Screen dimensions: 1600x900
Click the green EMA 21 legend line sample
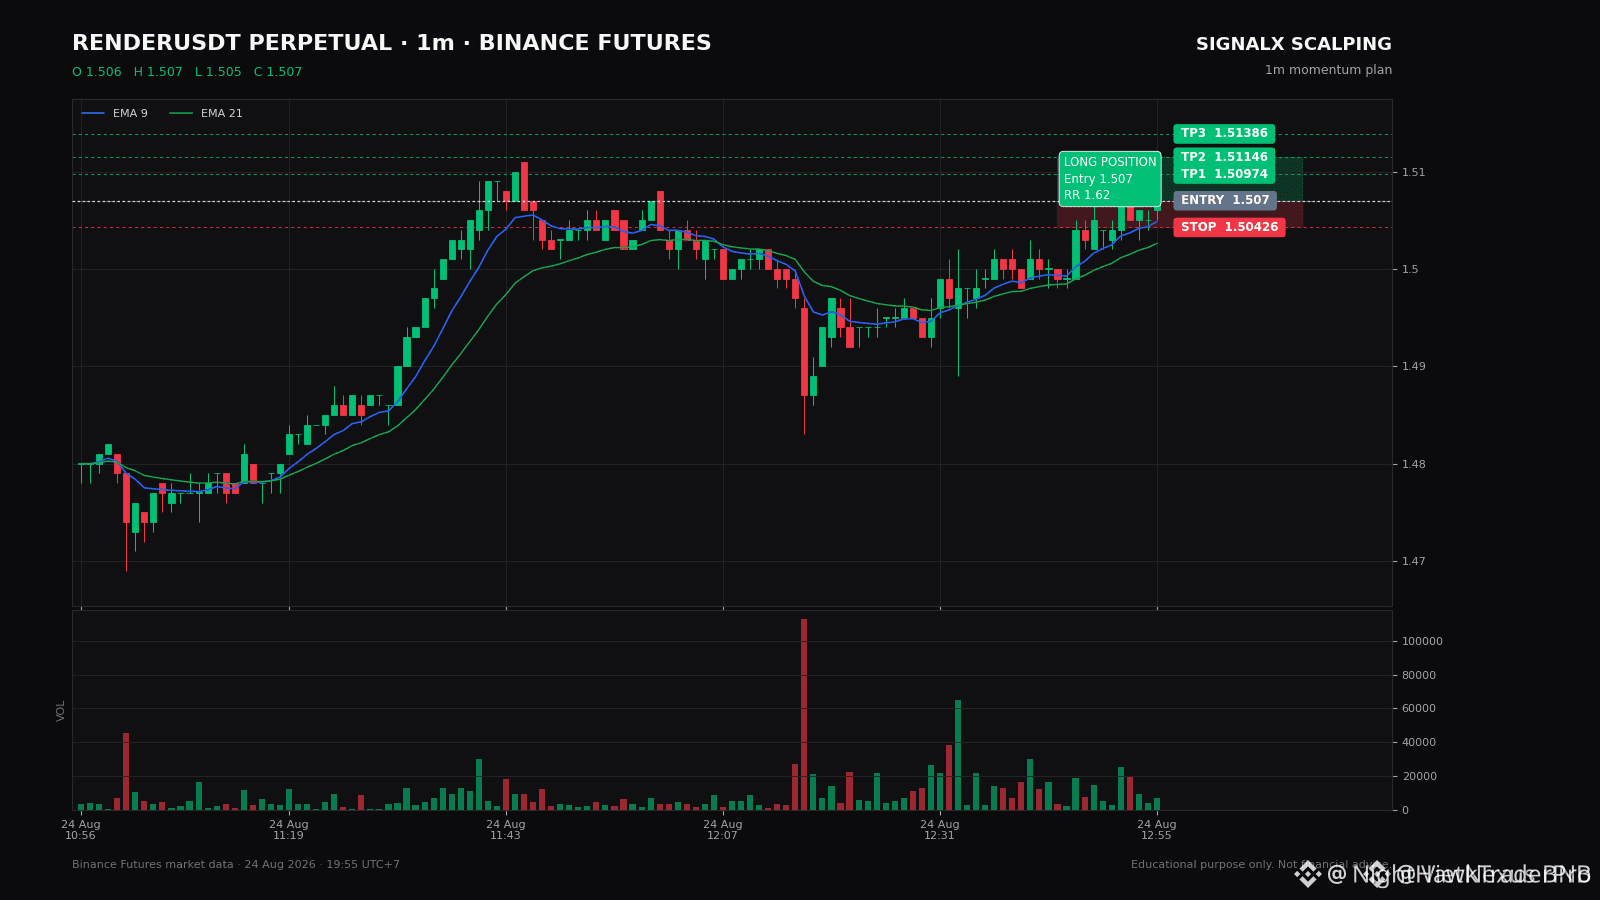(x=181, y=114)
